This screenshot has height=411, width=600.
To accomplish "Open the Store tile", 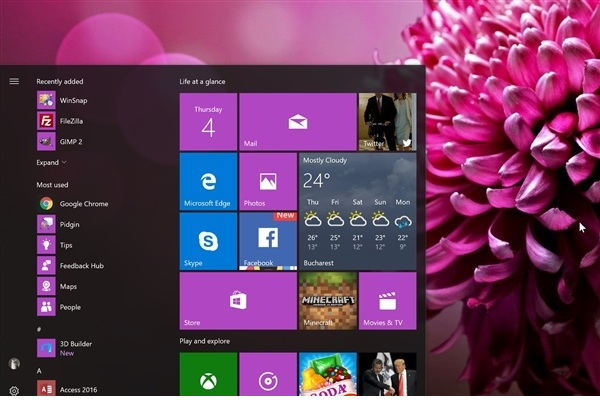I will coord(238,301).
